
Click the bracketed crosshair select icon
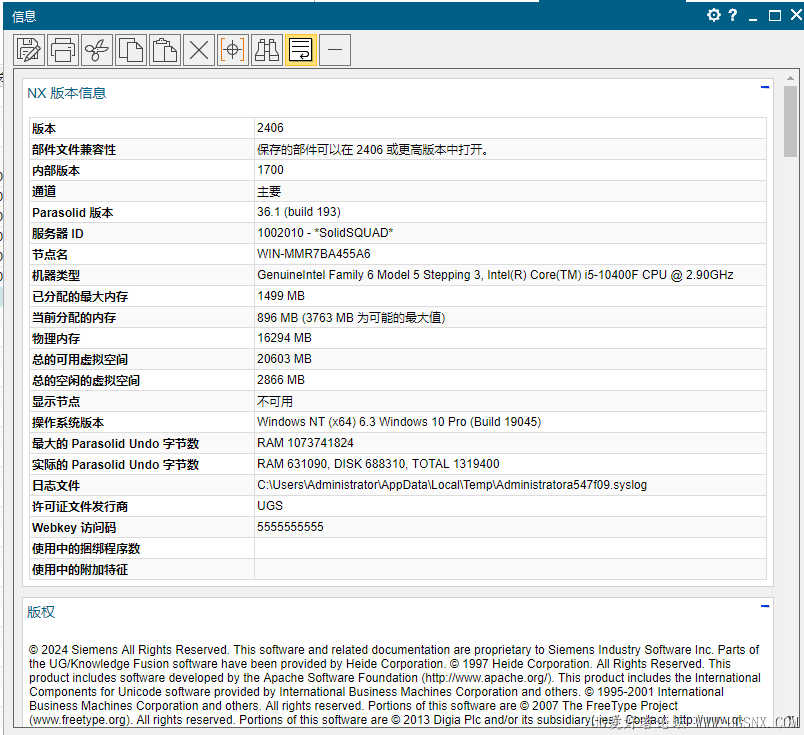233,50
